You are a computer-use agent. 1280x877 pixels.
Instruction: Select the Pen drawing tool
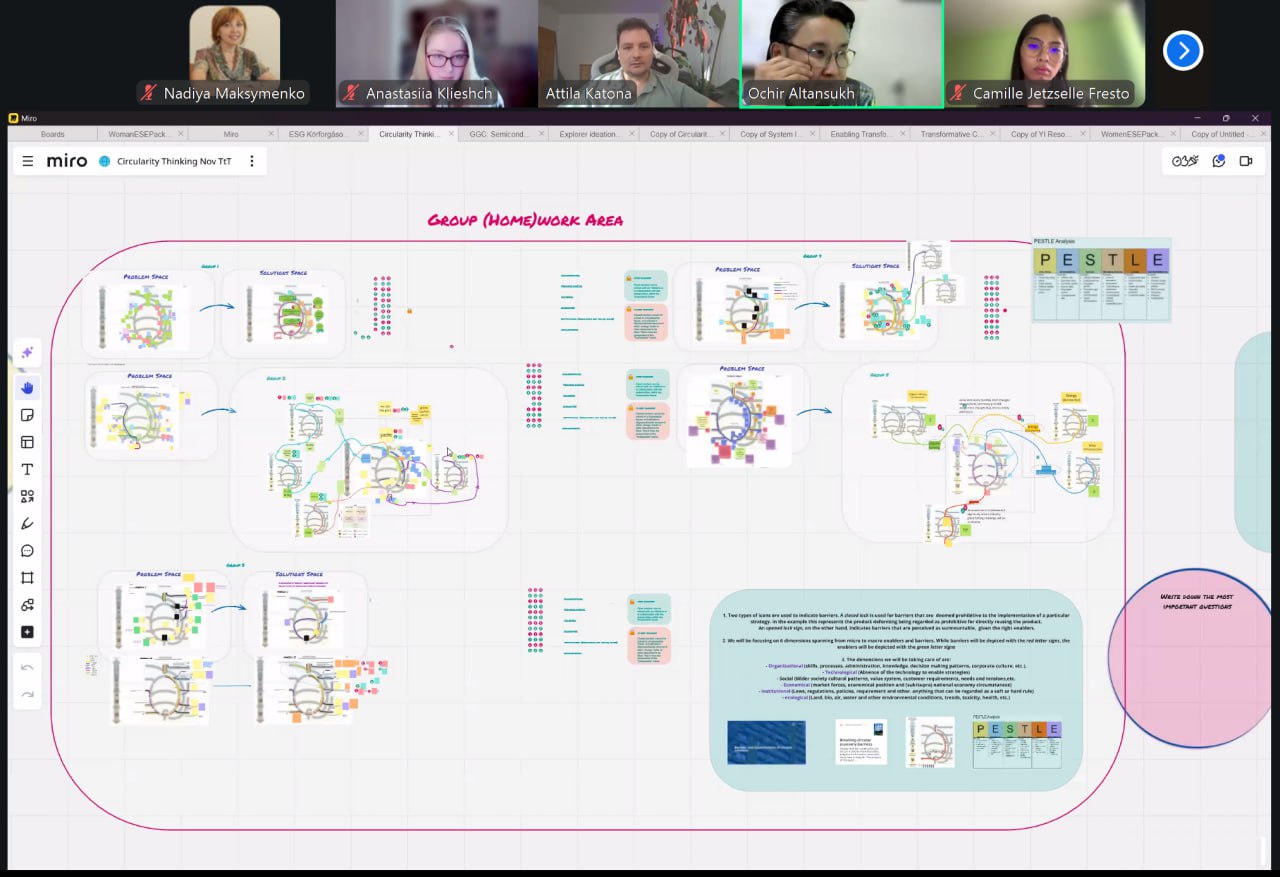point(27,523)
